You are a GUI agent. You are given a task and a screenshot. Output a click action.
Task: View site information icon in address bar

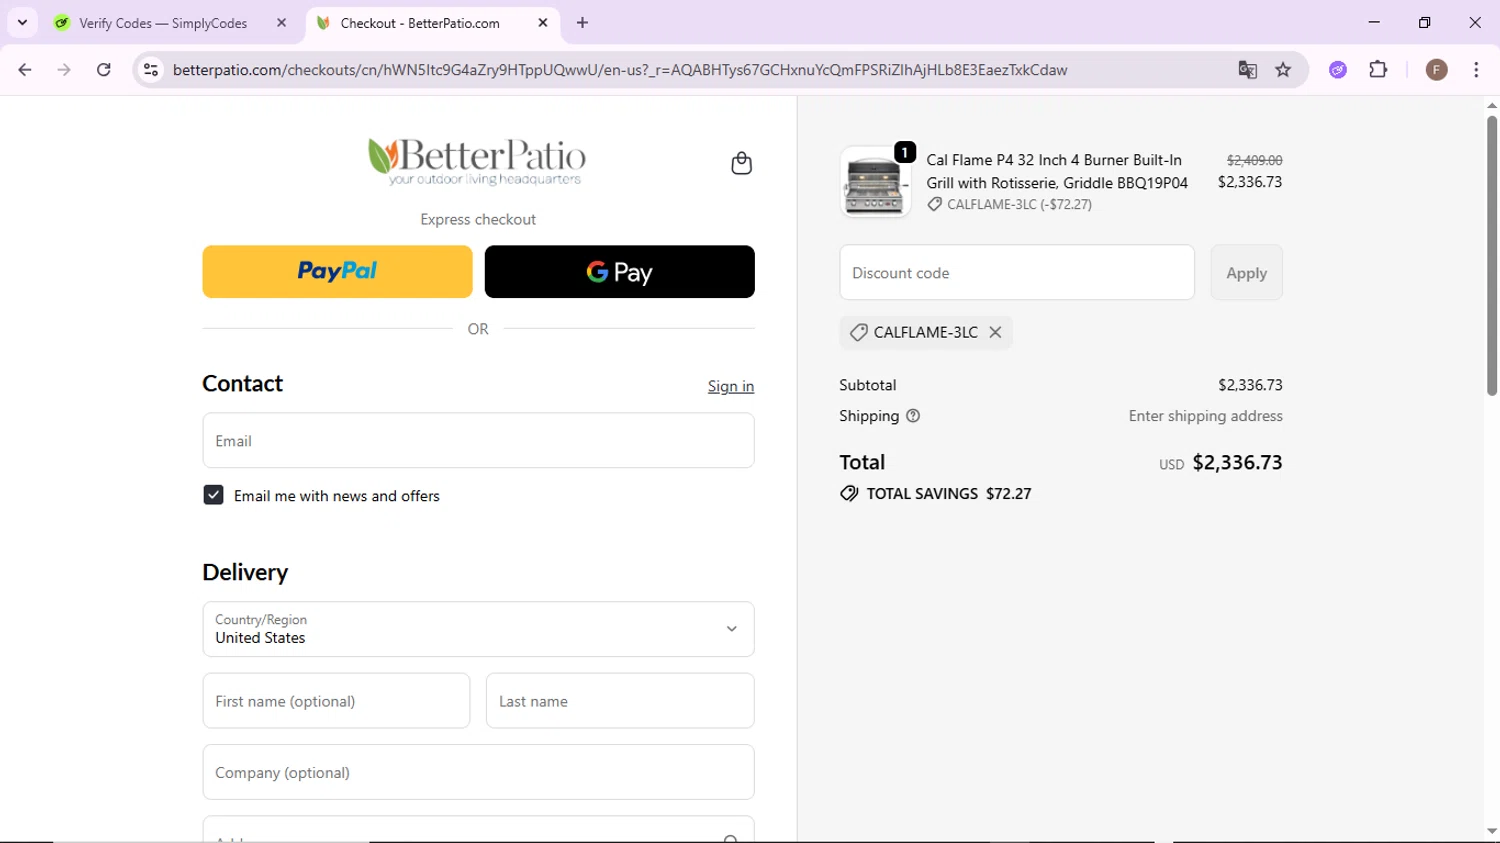151,70
